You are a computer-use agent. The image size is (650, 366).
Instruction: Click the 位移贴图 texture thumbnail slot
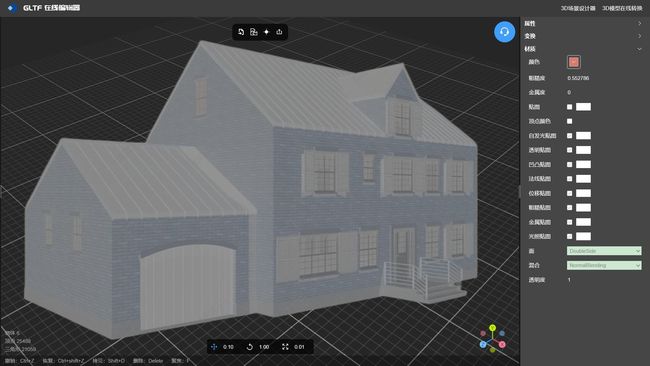[583, 193]
